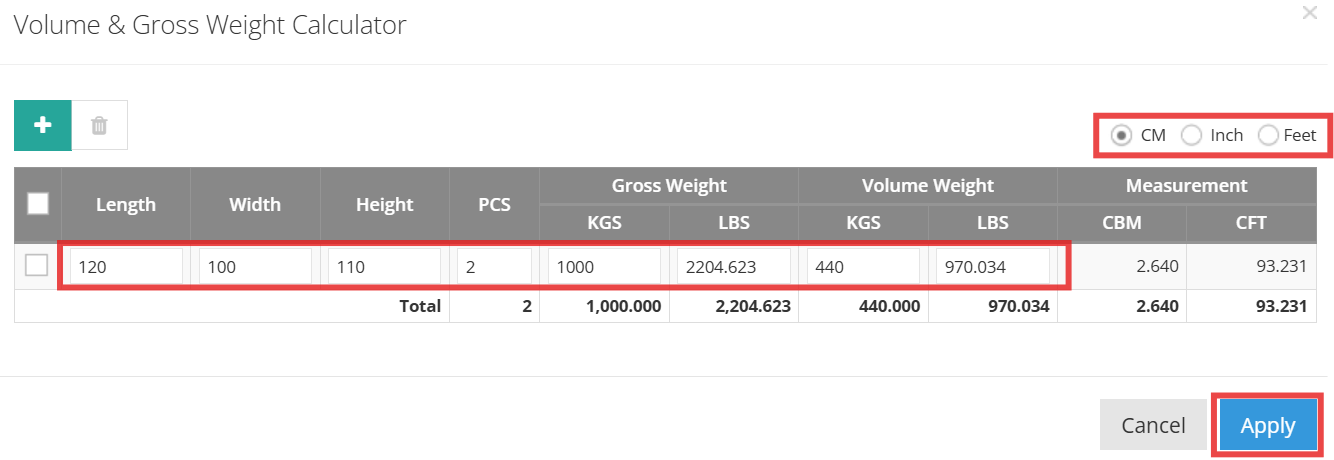Viewport: 1334px width, 460px height.
Task: Select the CM unit radio button
Action: (x=1122, y=135)
